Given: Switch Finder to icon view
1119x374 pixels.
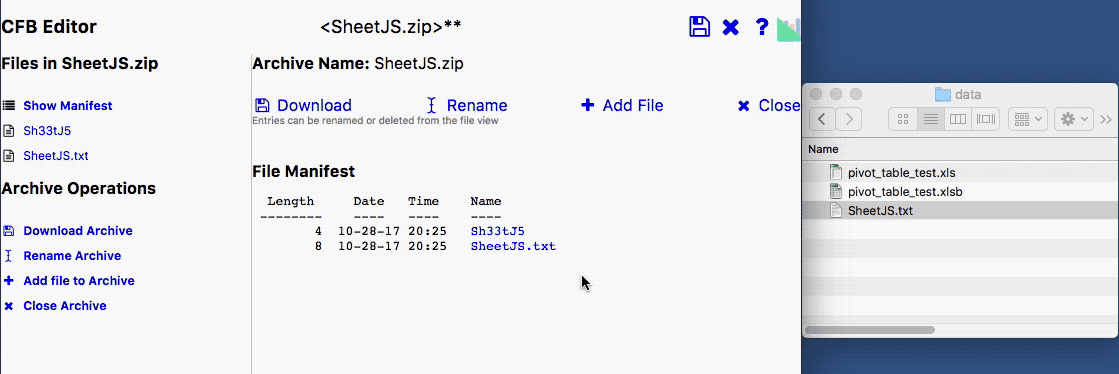Looking at the screenshot, I should 902,118.
